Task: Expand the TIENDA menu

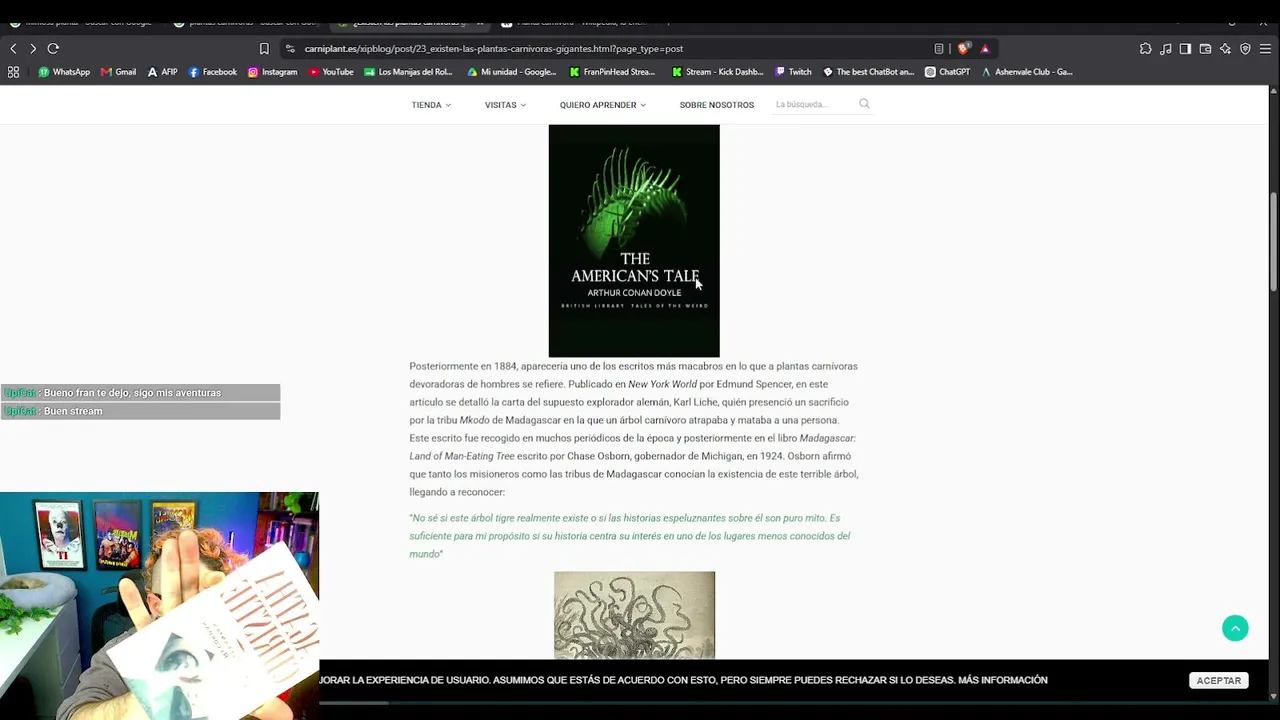Action: (431, 105)
